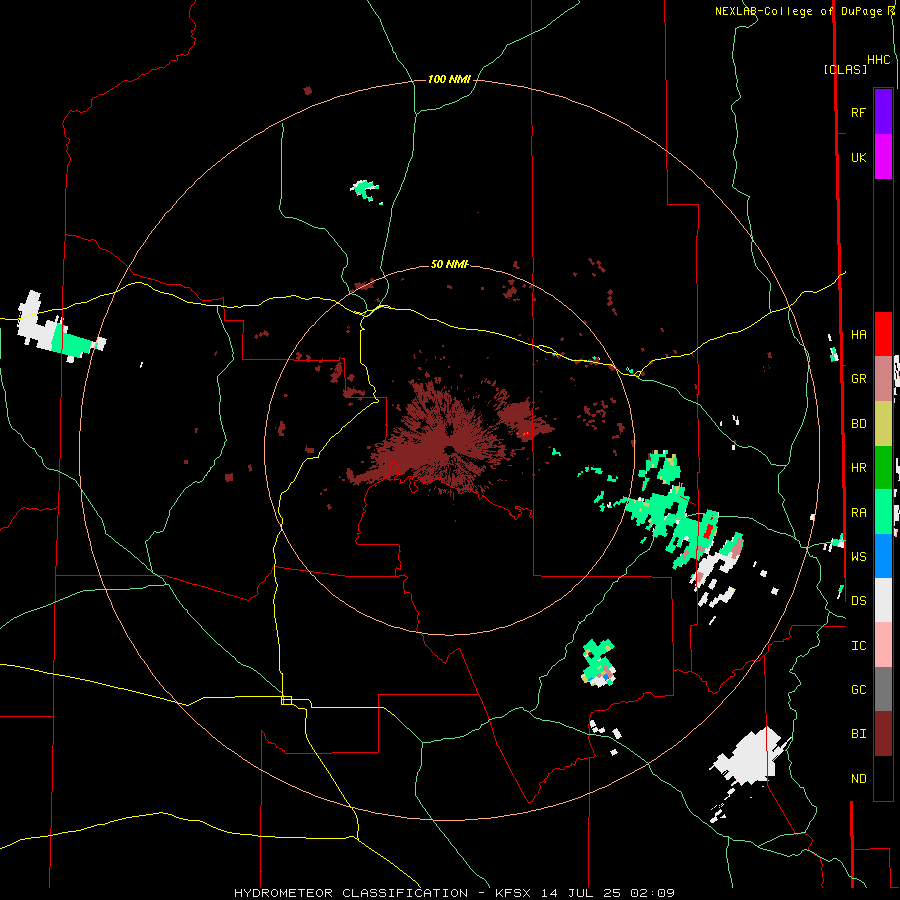Click the "NEXLAB-College of DuPage" header text
This screenshot has height=900, width=900.
coord(800,11)
